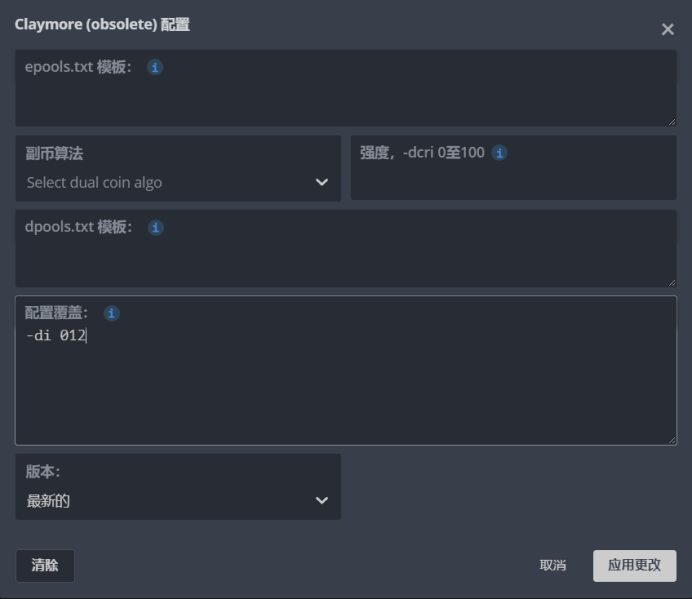The height and width of the screenshot is (599, 692).
Task: Click info icon beside 配置覆盖 label
Action: pyautogui.click(x=112, y=313)
